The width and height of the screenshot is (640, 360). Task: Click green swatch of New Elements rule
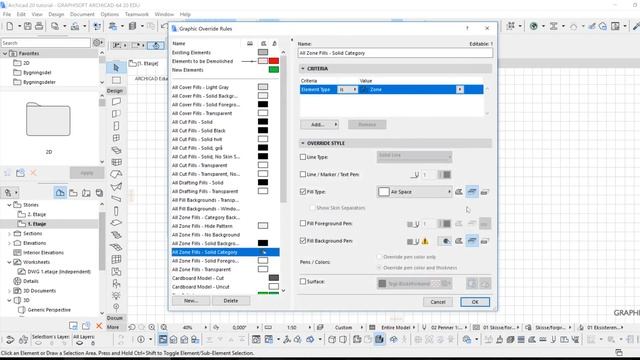coord(274,70)
